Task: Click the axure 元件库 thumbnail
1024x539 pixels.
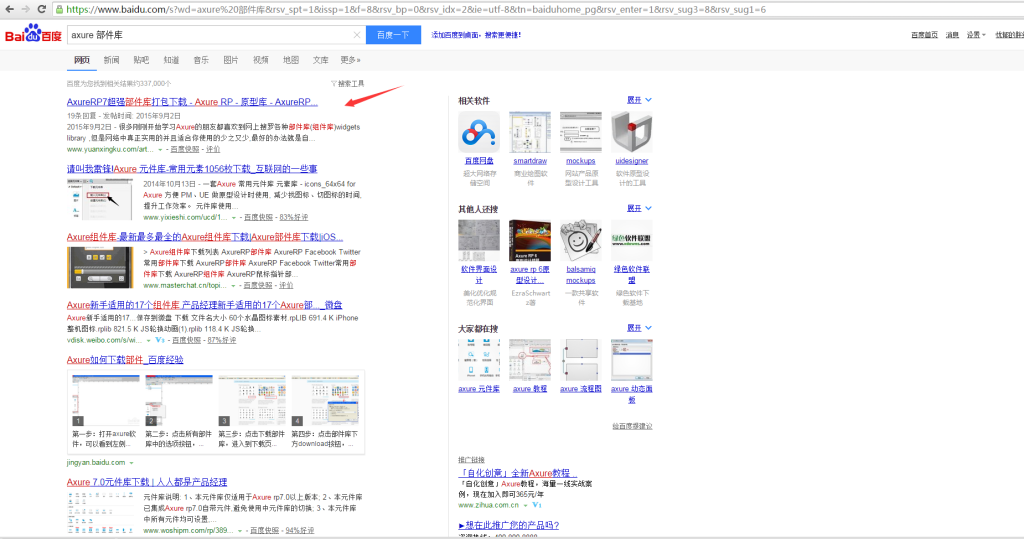Action: (x=479, y=359)
